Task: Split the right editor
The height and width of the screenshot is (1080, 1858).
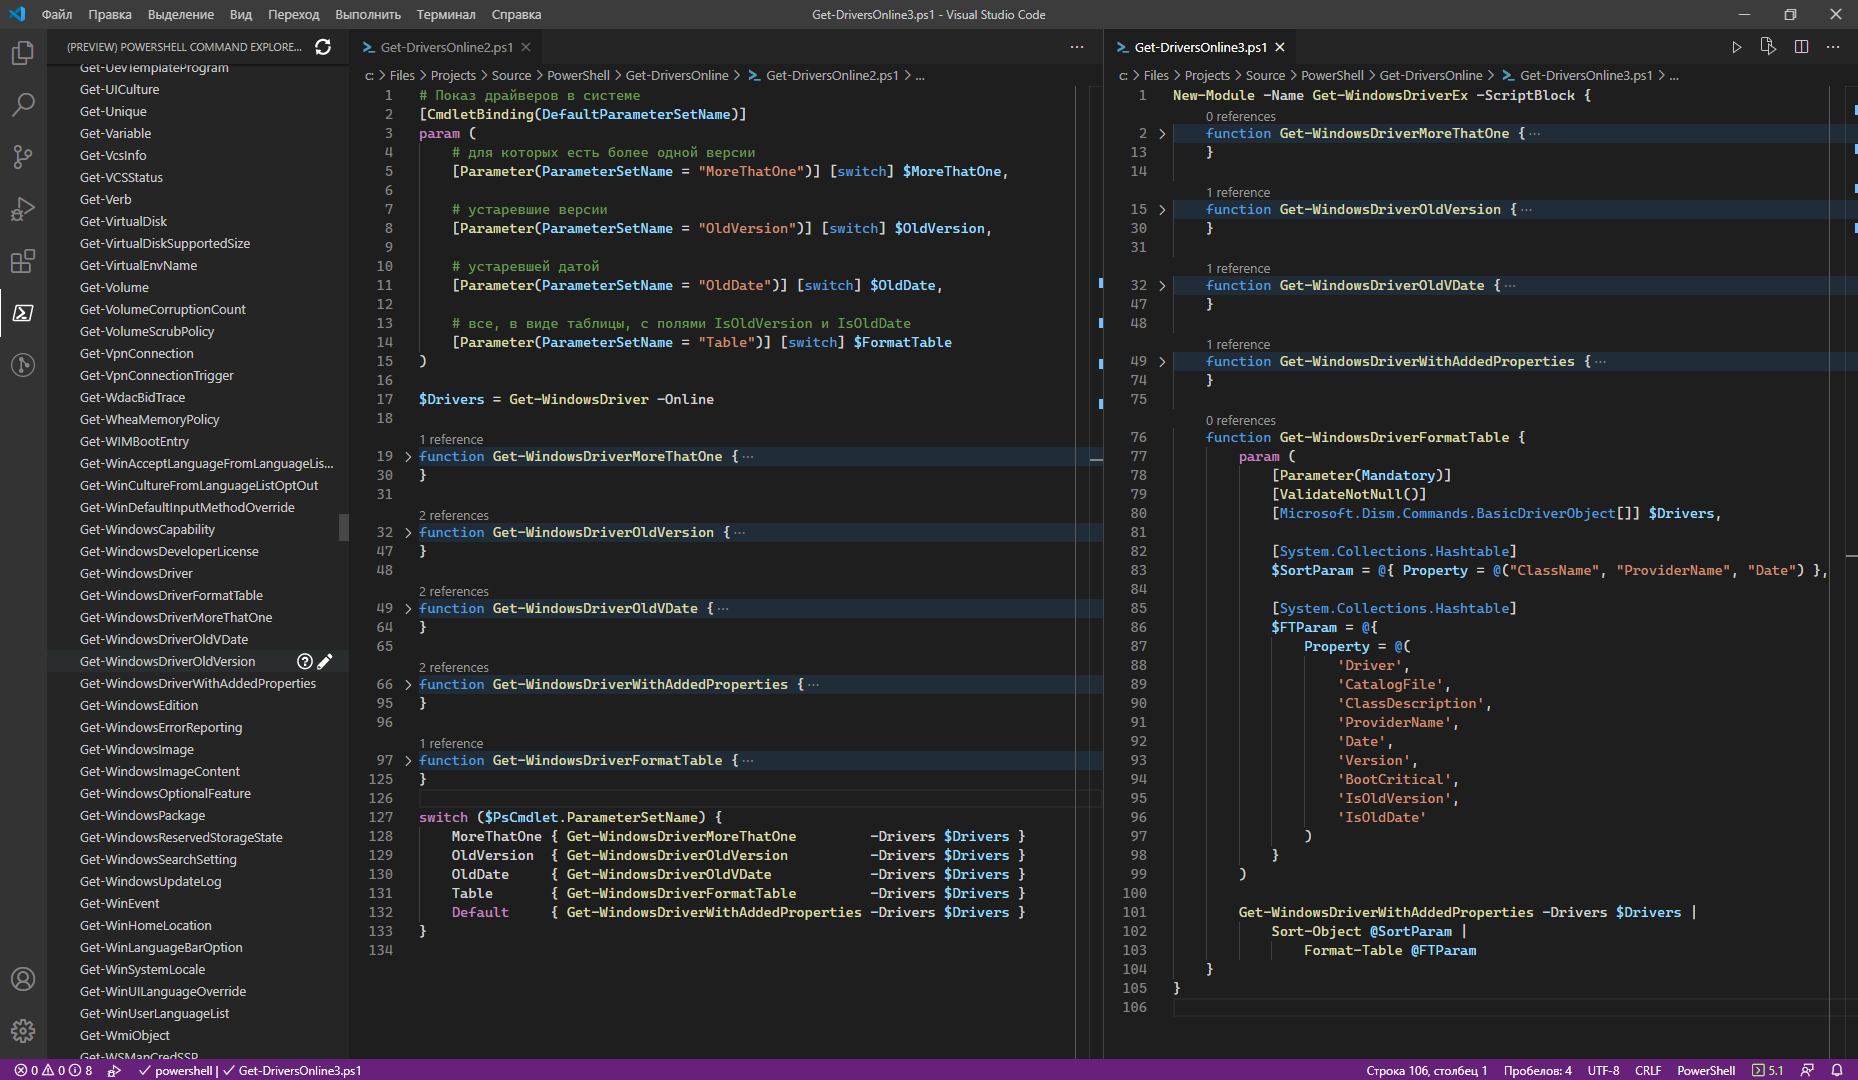Action: pyautogui.click(x=1801, y=47)
